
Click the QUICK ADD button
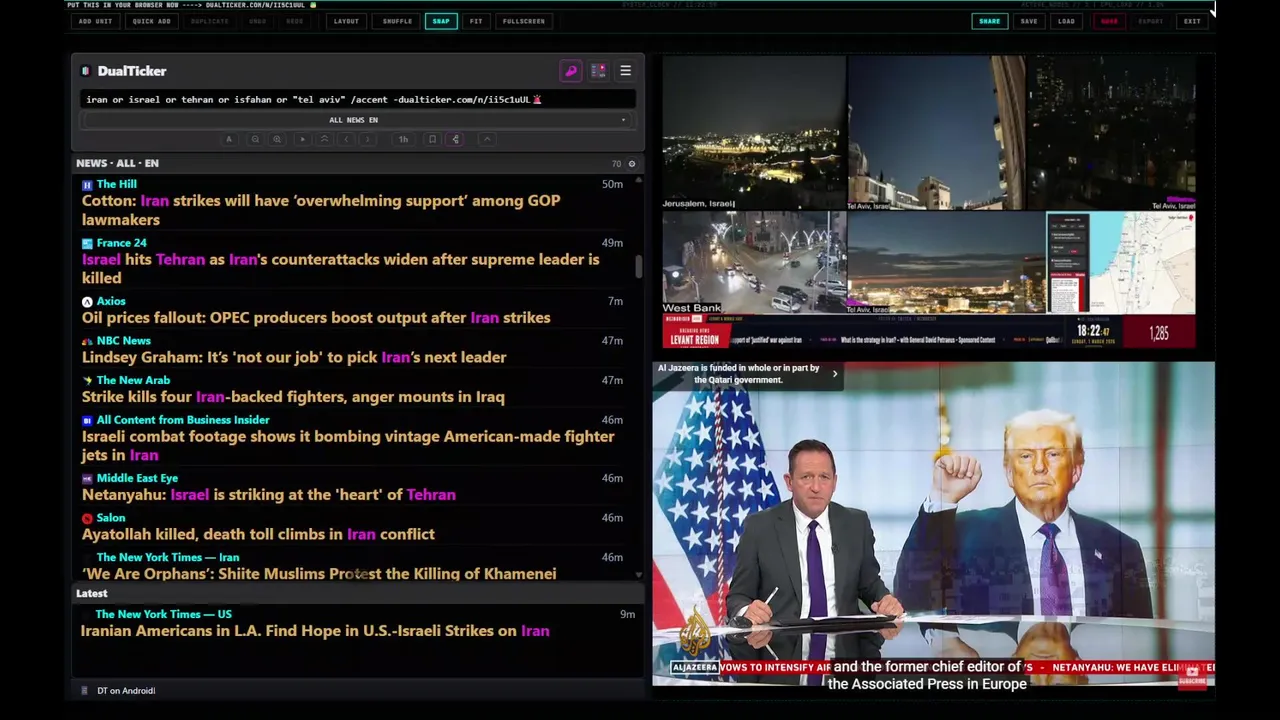[x=151, y=21]
